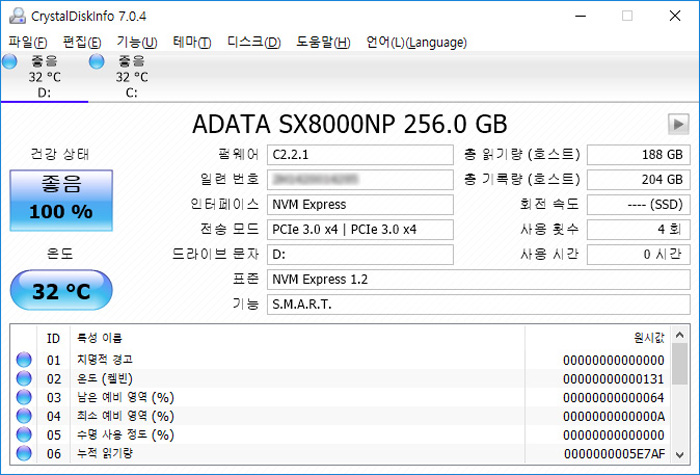Click the attribute list scrollbar thumb
Image resolution: width=700 pixels, height=475 pixels.
point(680,364)
